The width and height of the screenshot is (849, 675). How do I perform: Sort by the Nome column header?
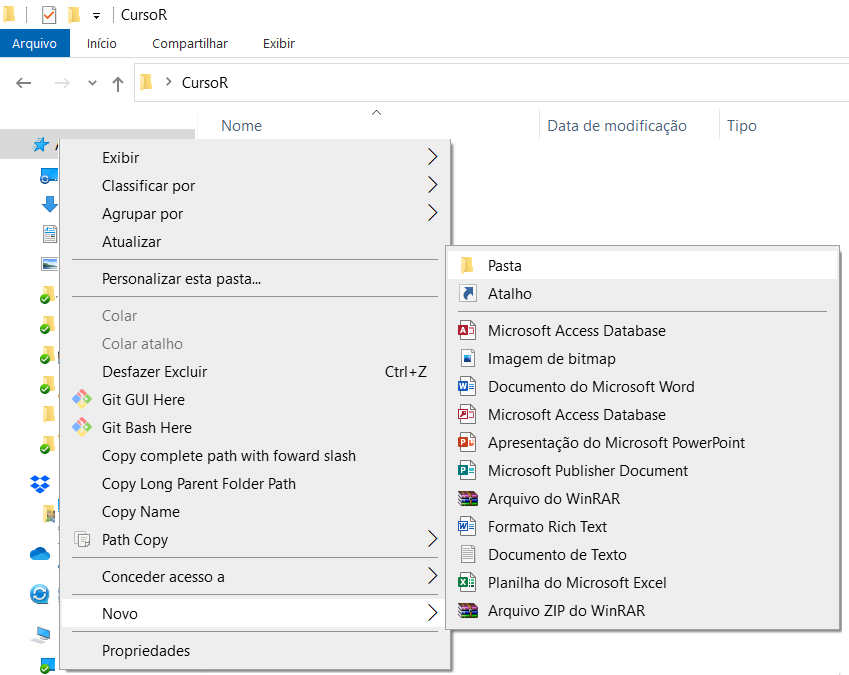pyautogui.click(x=241, y=126)
